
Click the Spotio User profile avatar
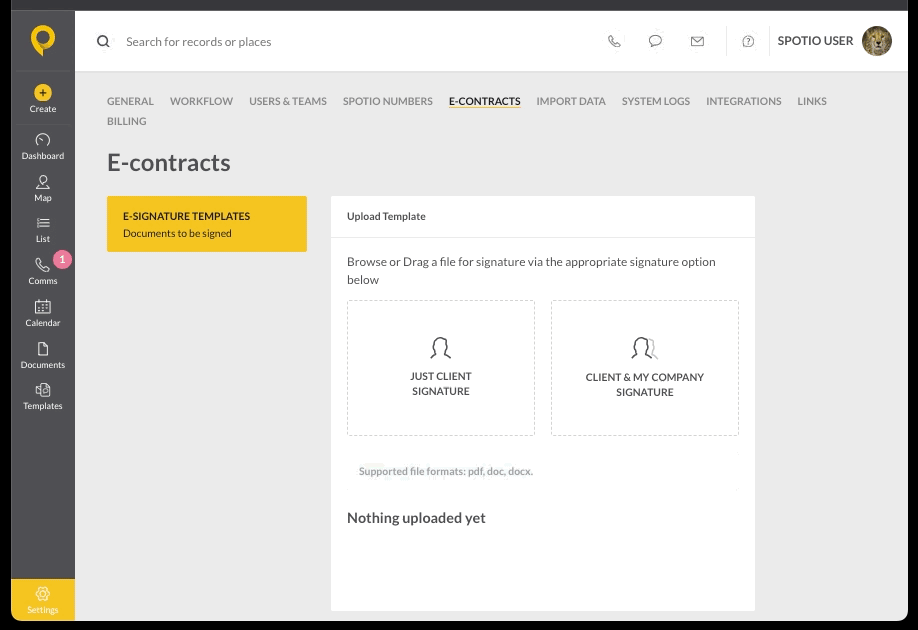tap(877, 41)
